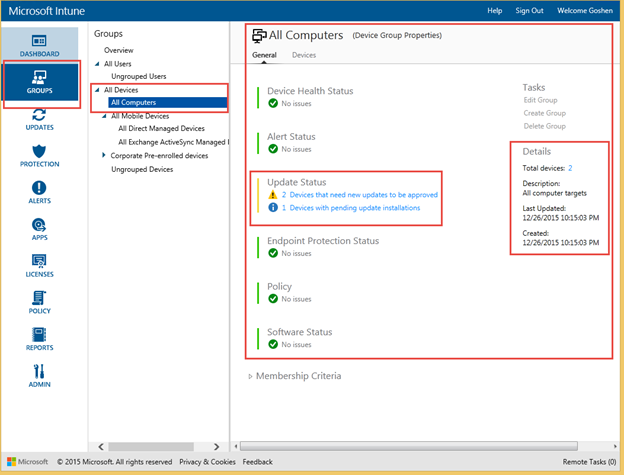The width and height of the screenshot is (624, 475).
Task: Click the blue info icon for pending updates
Action: click(273, 207)
